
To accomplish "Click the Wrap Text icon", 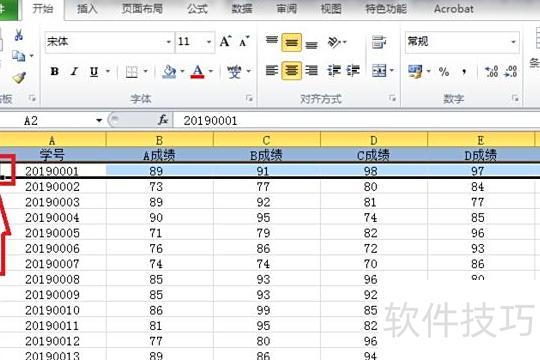I will (379, 42).
